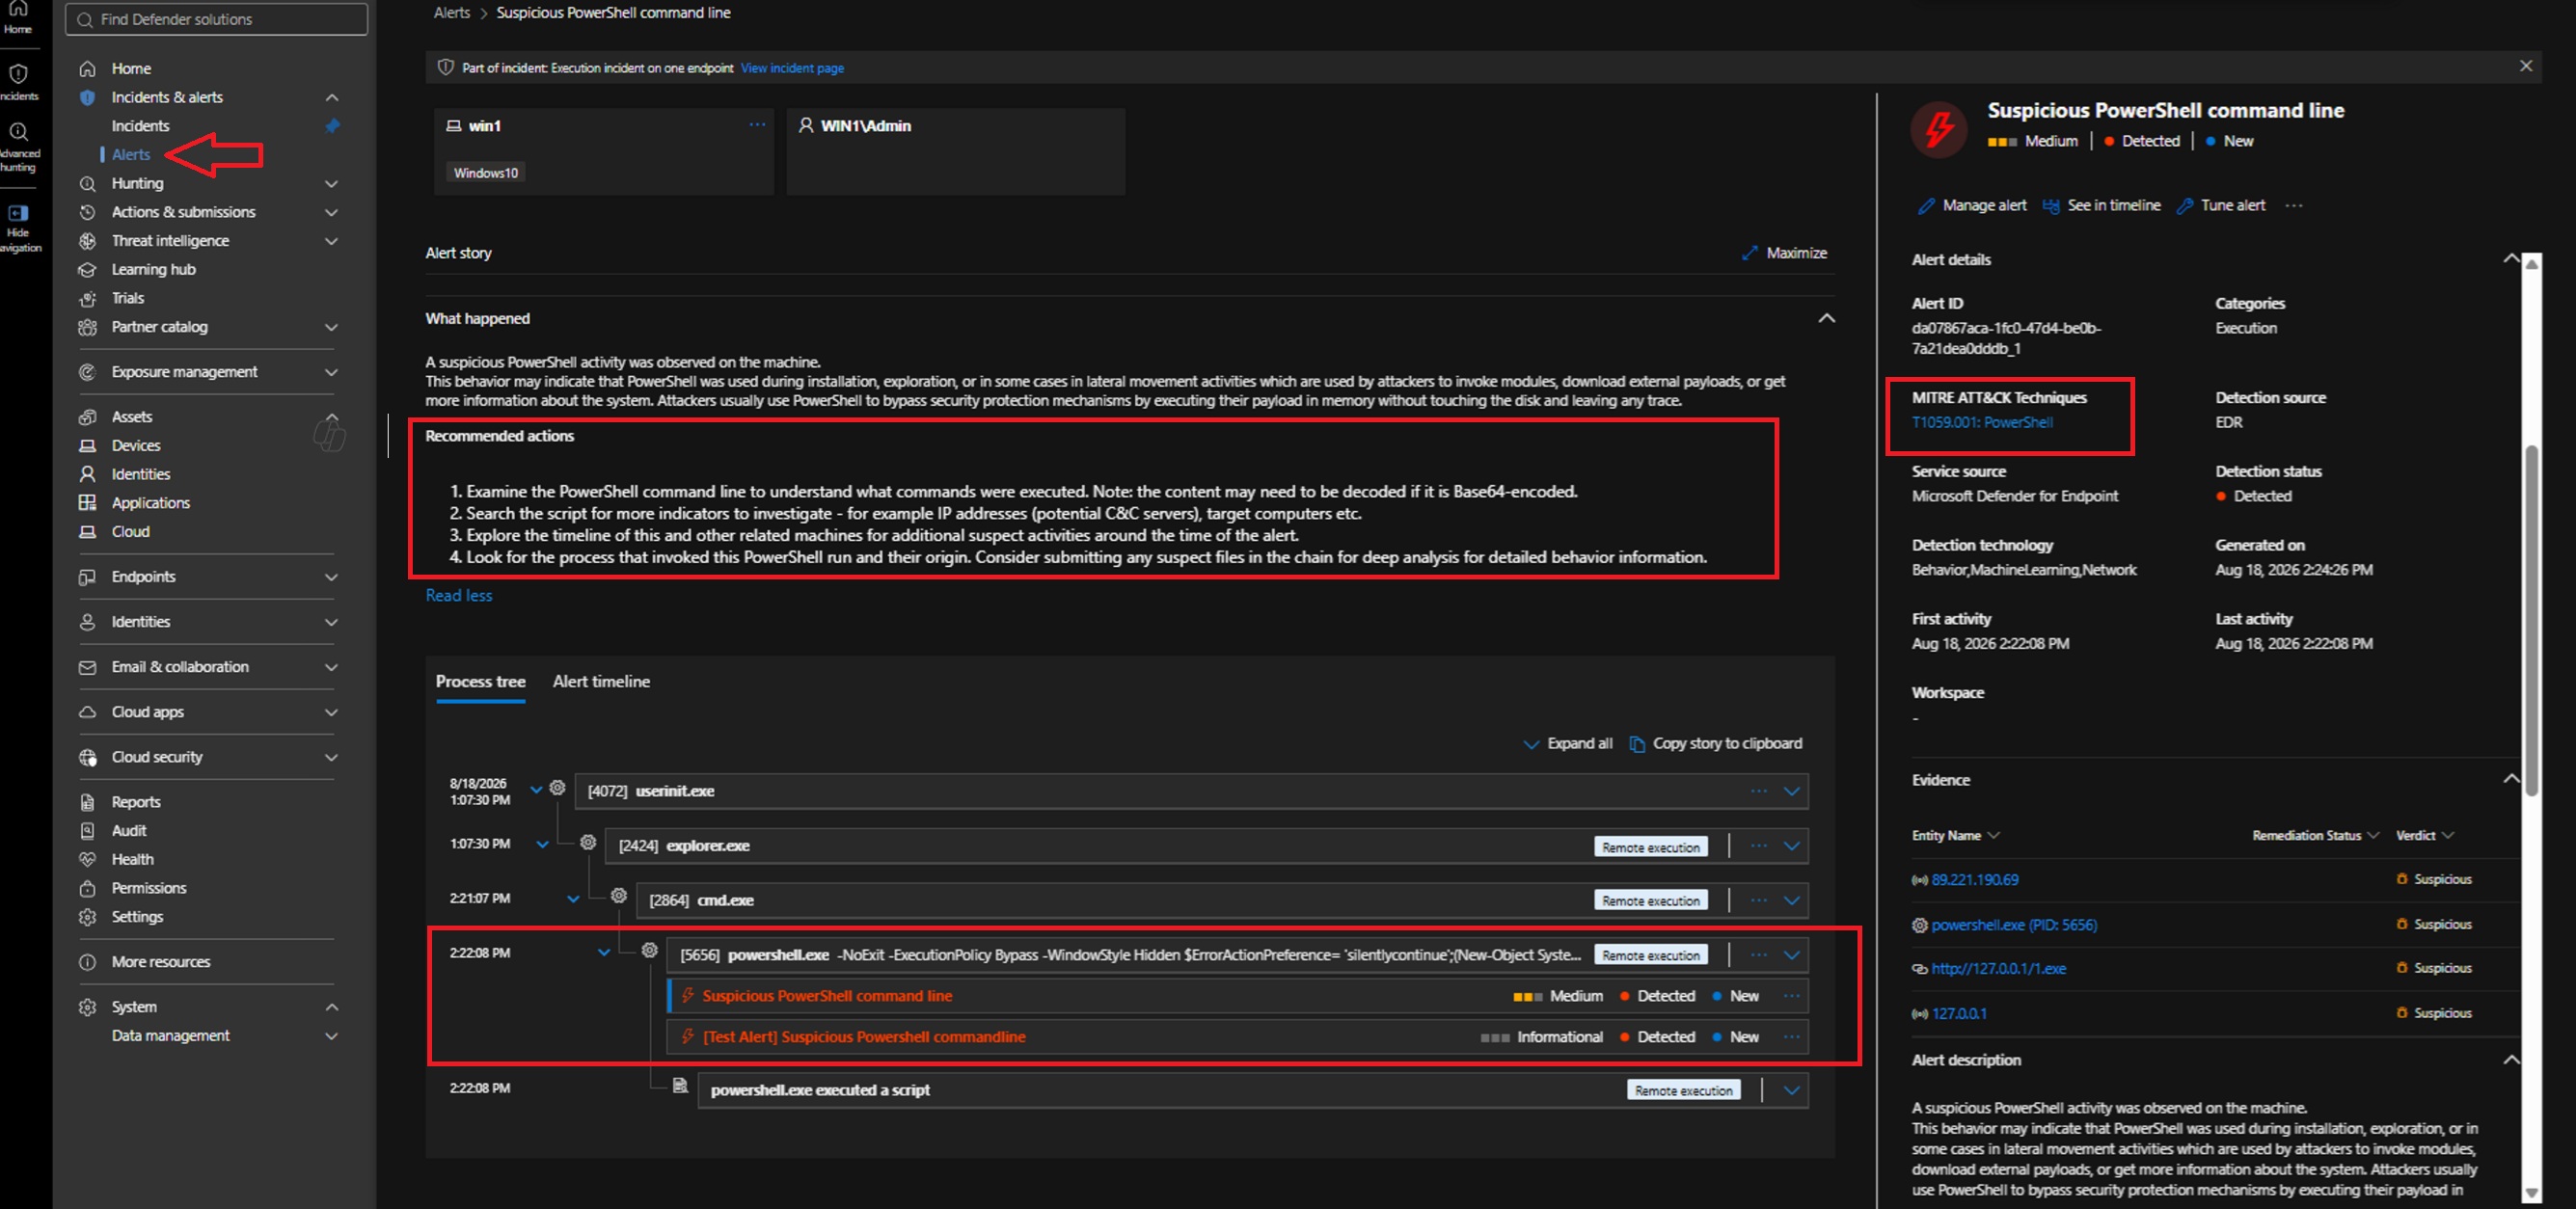2576x1209 pixels.
Task: Open Devices under Assets
Action: pyautogui.click(x=136, y=446)
